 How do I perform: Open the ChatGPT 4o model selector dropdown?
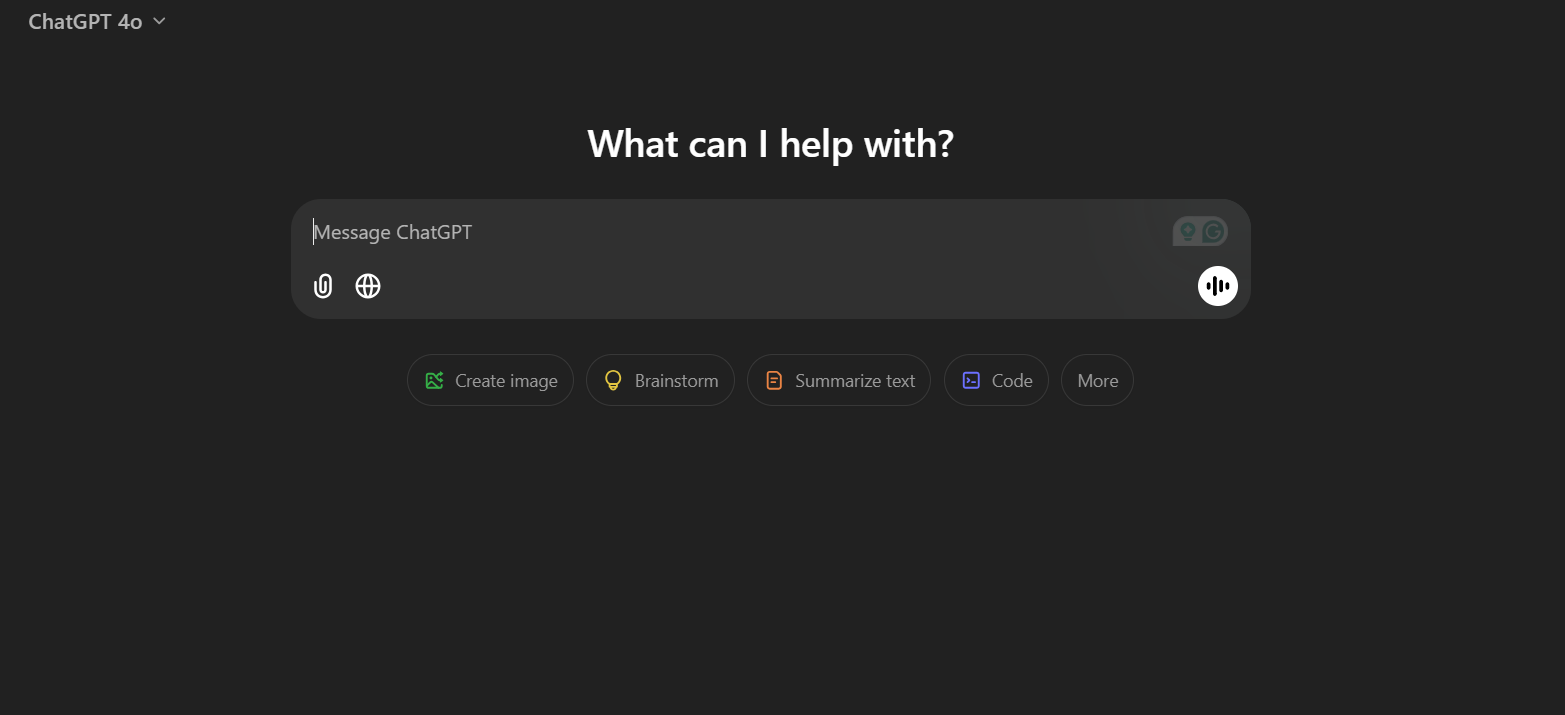click(97, 21)
